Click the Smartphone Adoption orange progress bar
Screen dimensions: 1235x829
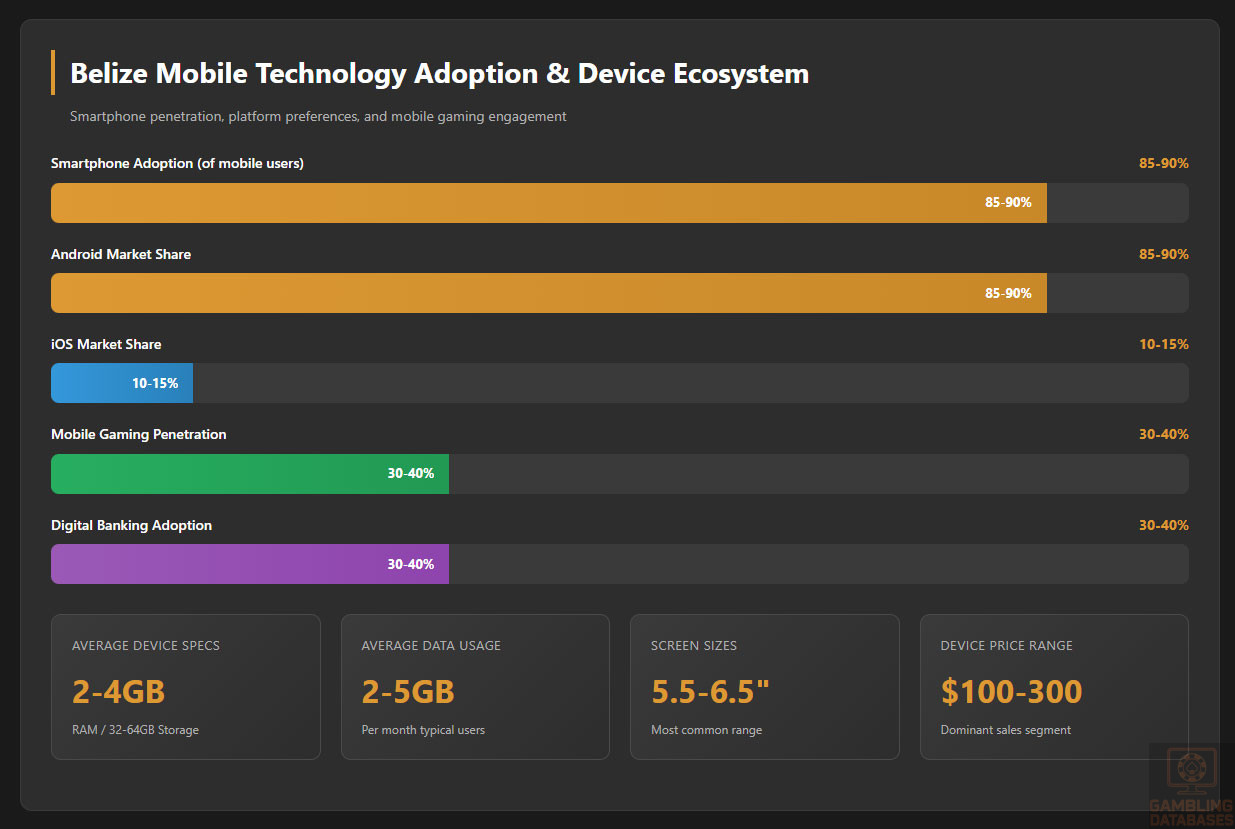548,203
